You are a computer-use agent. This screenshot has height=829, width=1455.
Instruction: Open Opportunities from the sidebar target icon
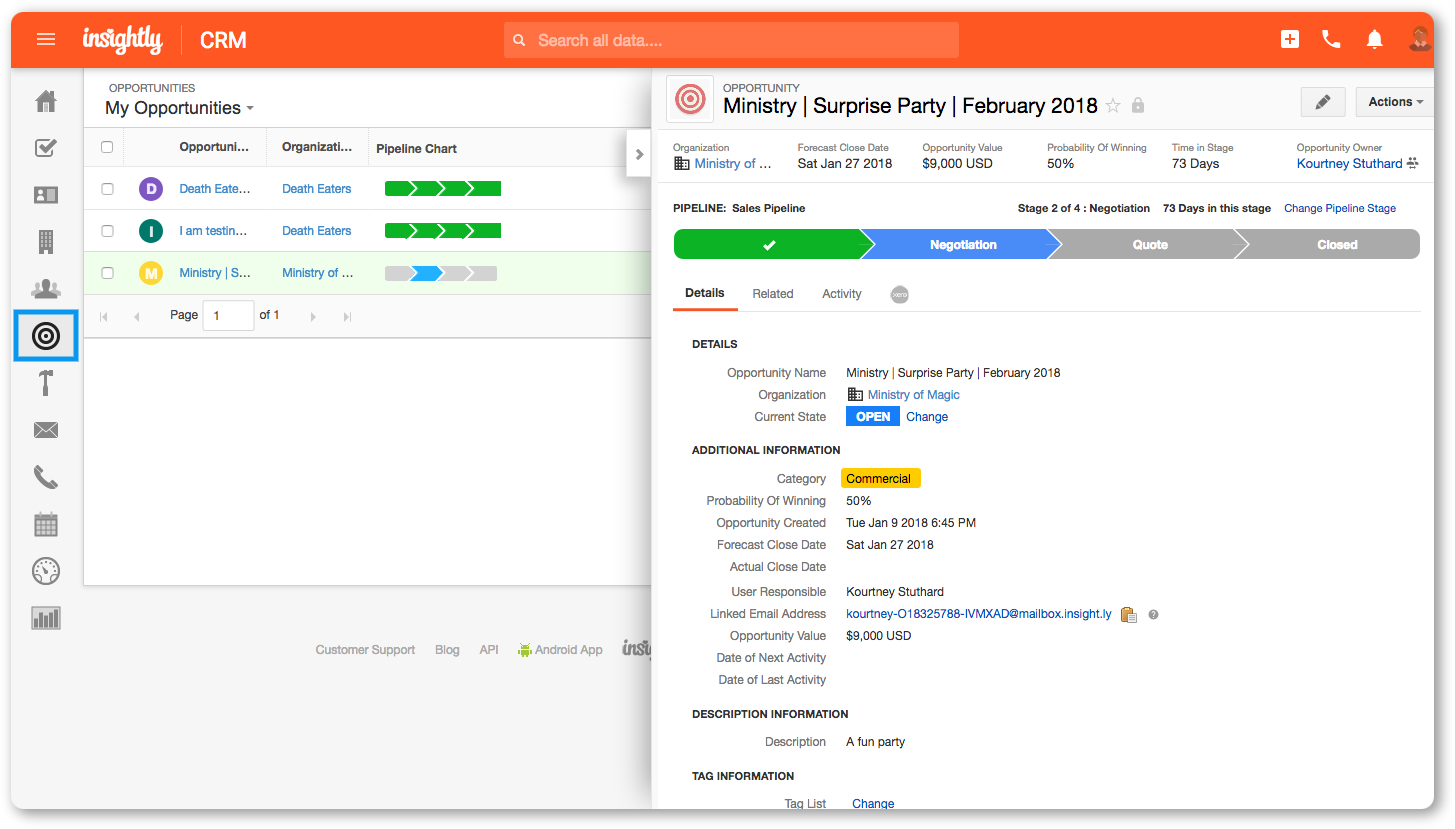pyautogui.click(x=46, y=336)
